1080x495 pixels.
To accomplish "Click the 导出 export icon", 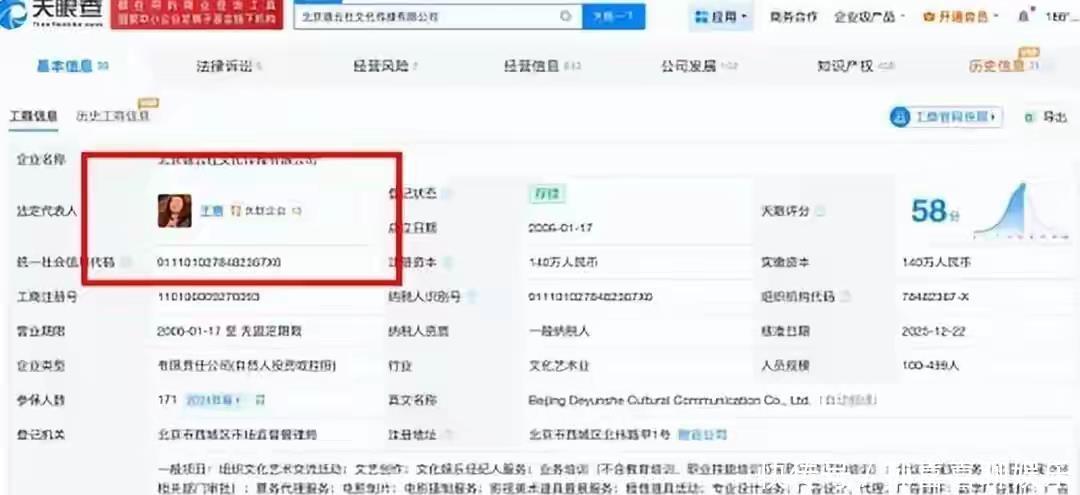I will [1046, 117].
